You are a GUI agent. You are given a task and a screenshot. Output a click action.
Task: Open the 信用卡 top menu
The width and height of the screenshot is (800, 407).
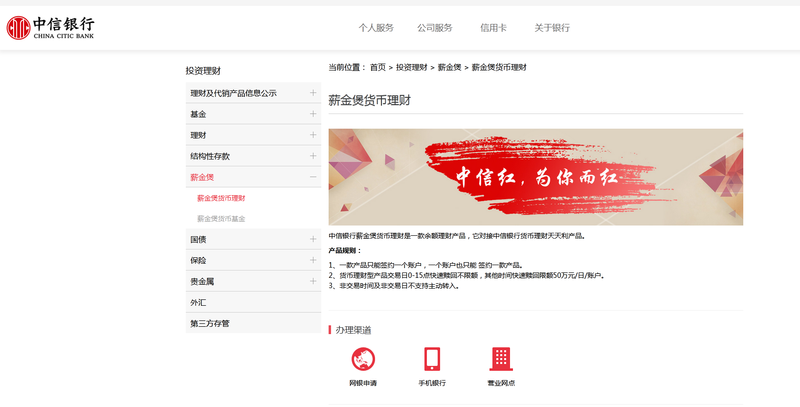coord(493,28)
